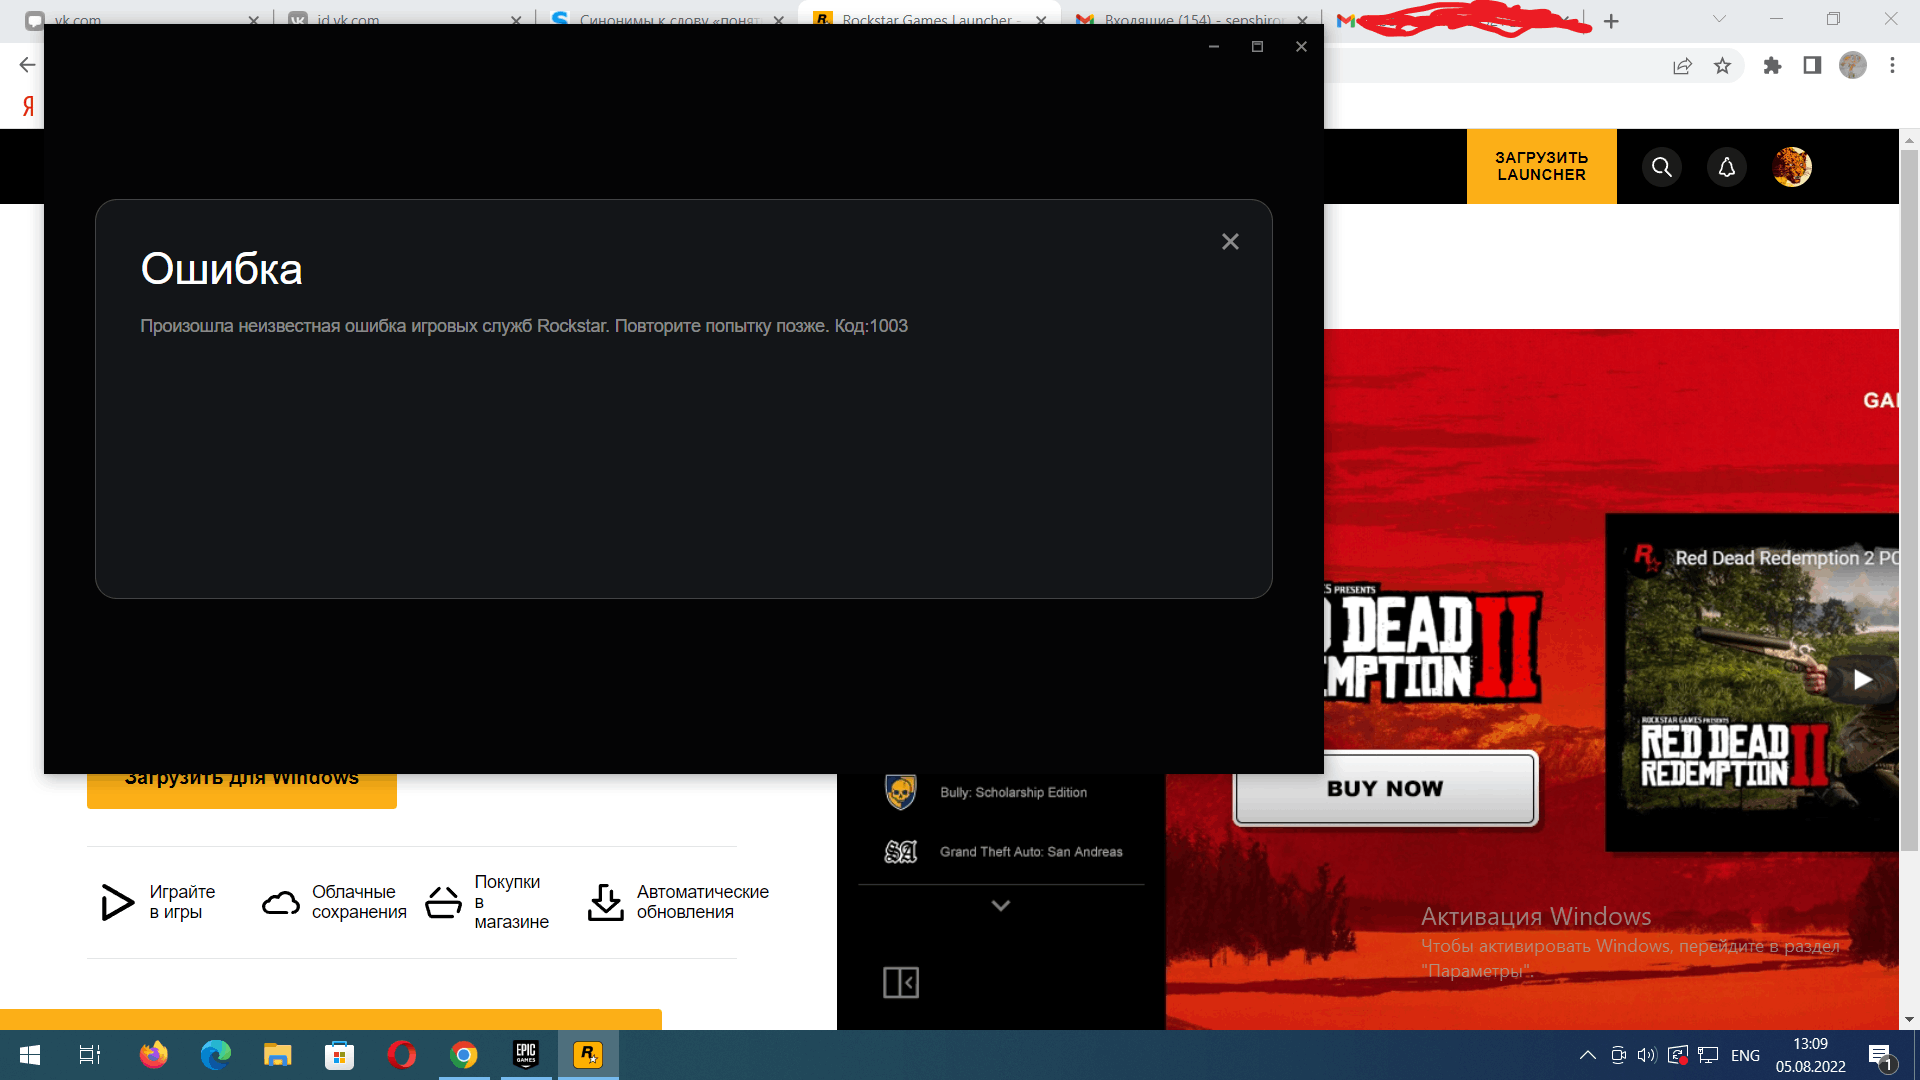Toggle the Chrome side panel icon
Screen dimensions: 1920x1080
coord(1812,66)
